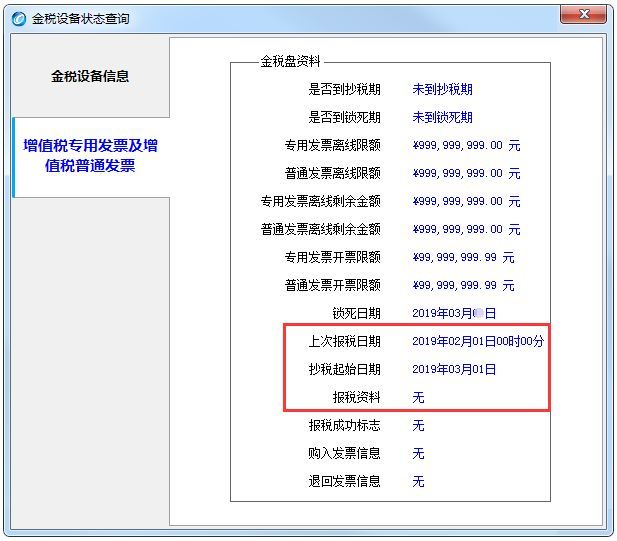Click the 普通发票离线剩余金额 label
The height and width of the screenshot is (541, 617).
pyautogui.click(x=320, y=229)
